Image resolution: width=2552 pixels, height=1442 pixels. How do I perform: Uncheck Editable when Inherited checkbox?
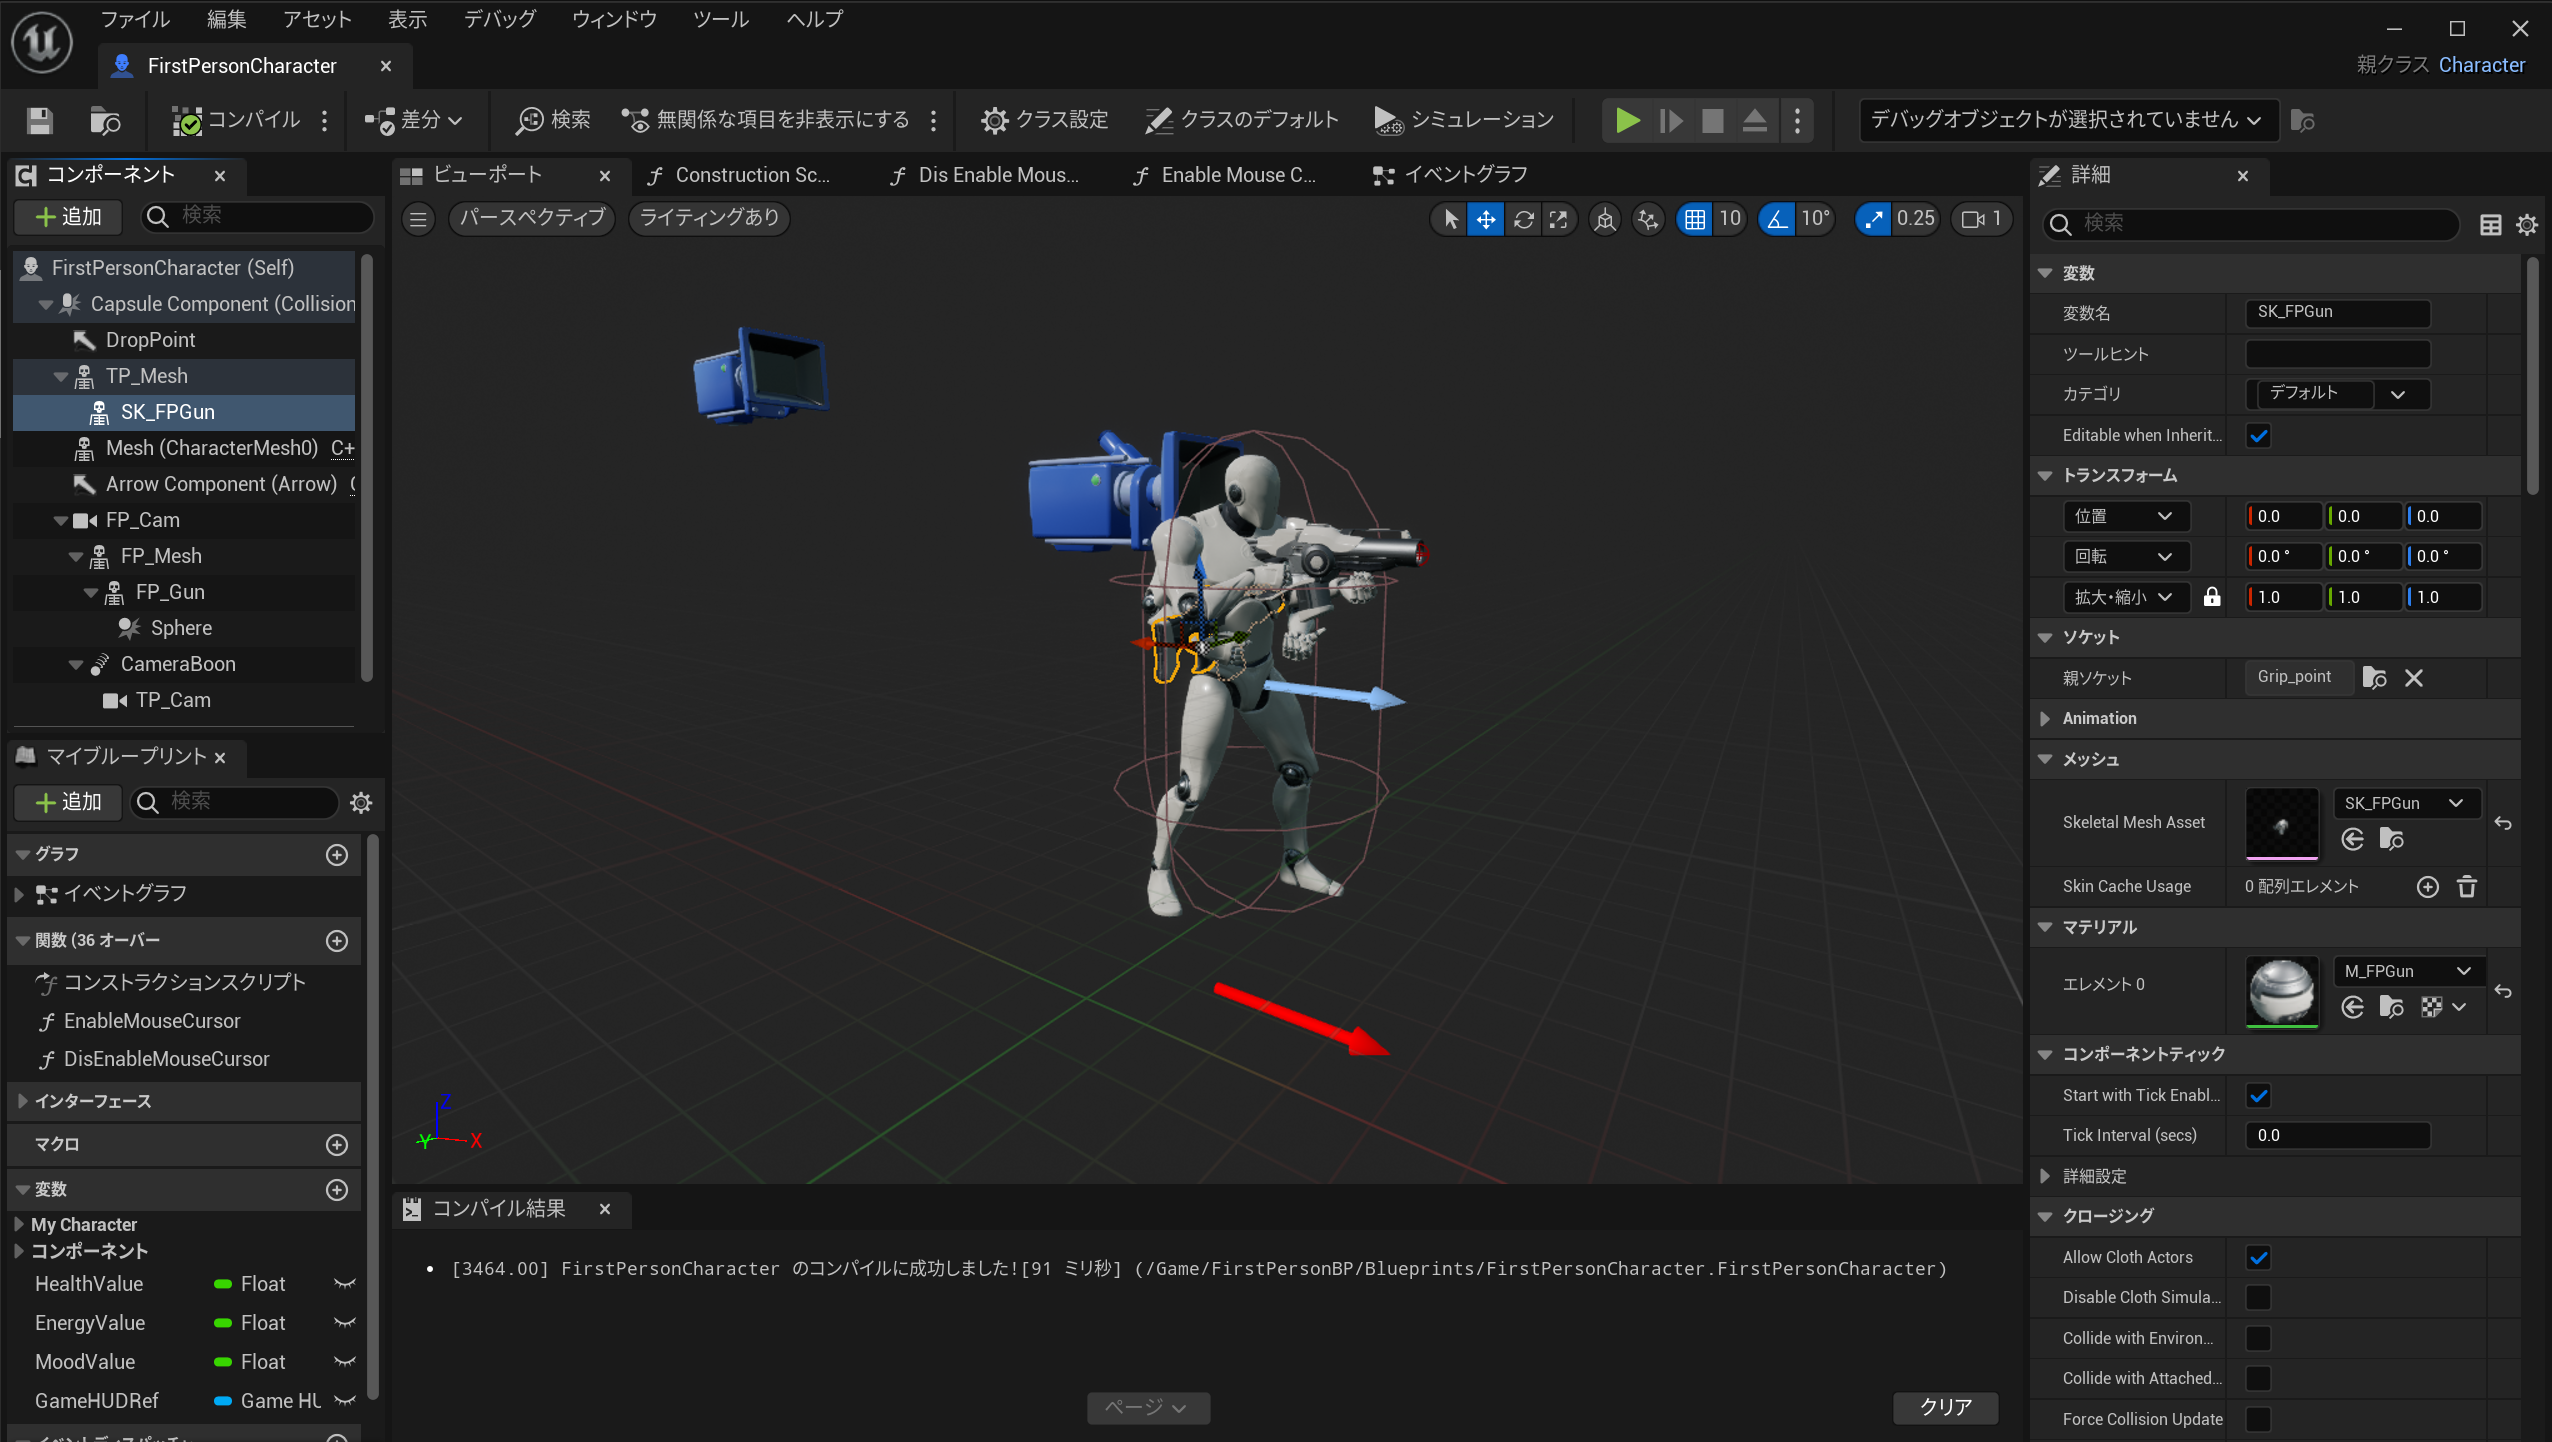tap(2258, 436)
